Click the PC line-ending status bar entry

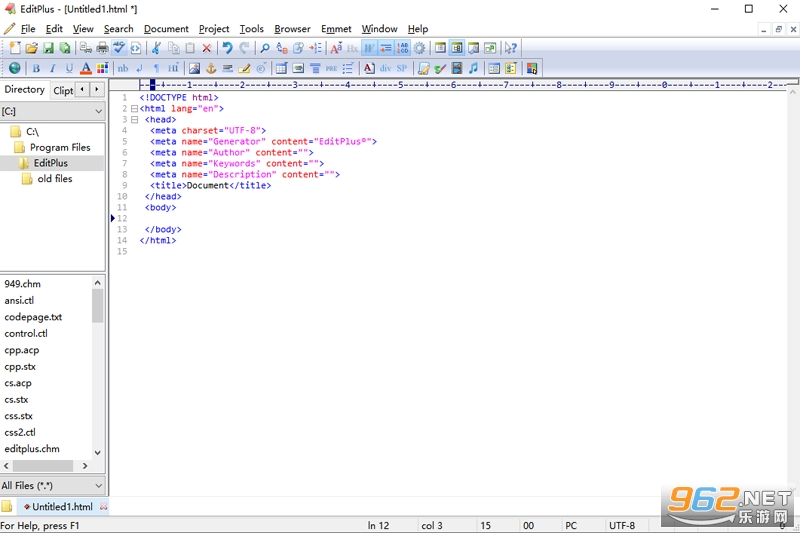[571, 525]
